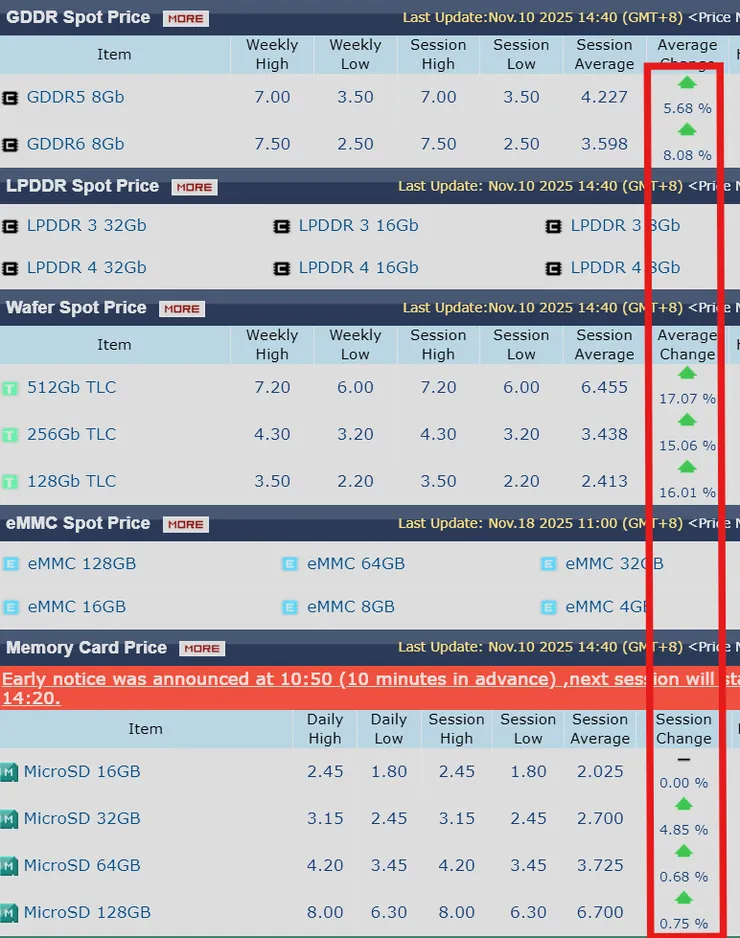Open MORE button for LPDDR Spot Price
This screenshot has width=740, height=938.
(194, 187)
